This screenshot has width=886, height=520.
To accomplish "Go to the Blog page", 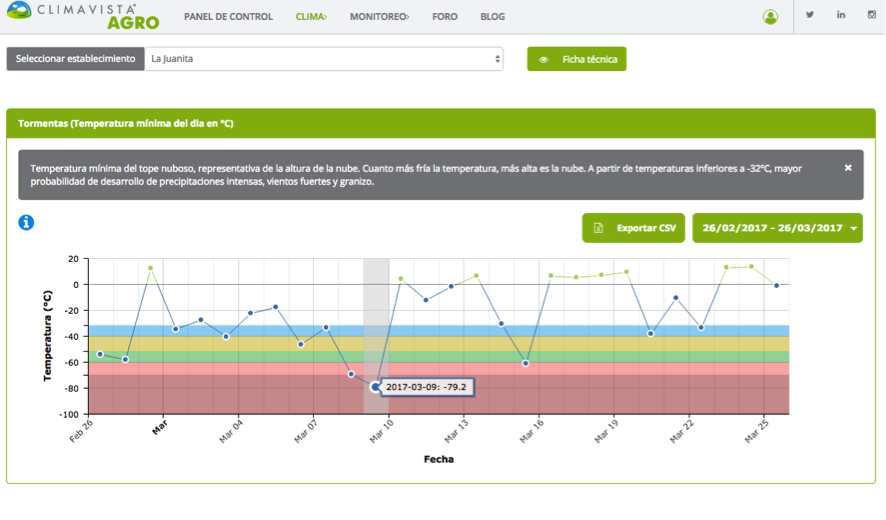I will tap(493, 17).
